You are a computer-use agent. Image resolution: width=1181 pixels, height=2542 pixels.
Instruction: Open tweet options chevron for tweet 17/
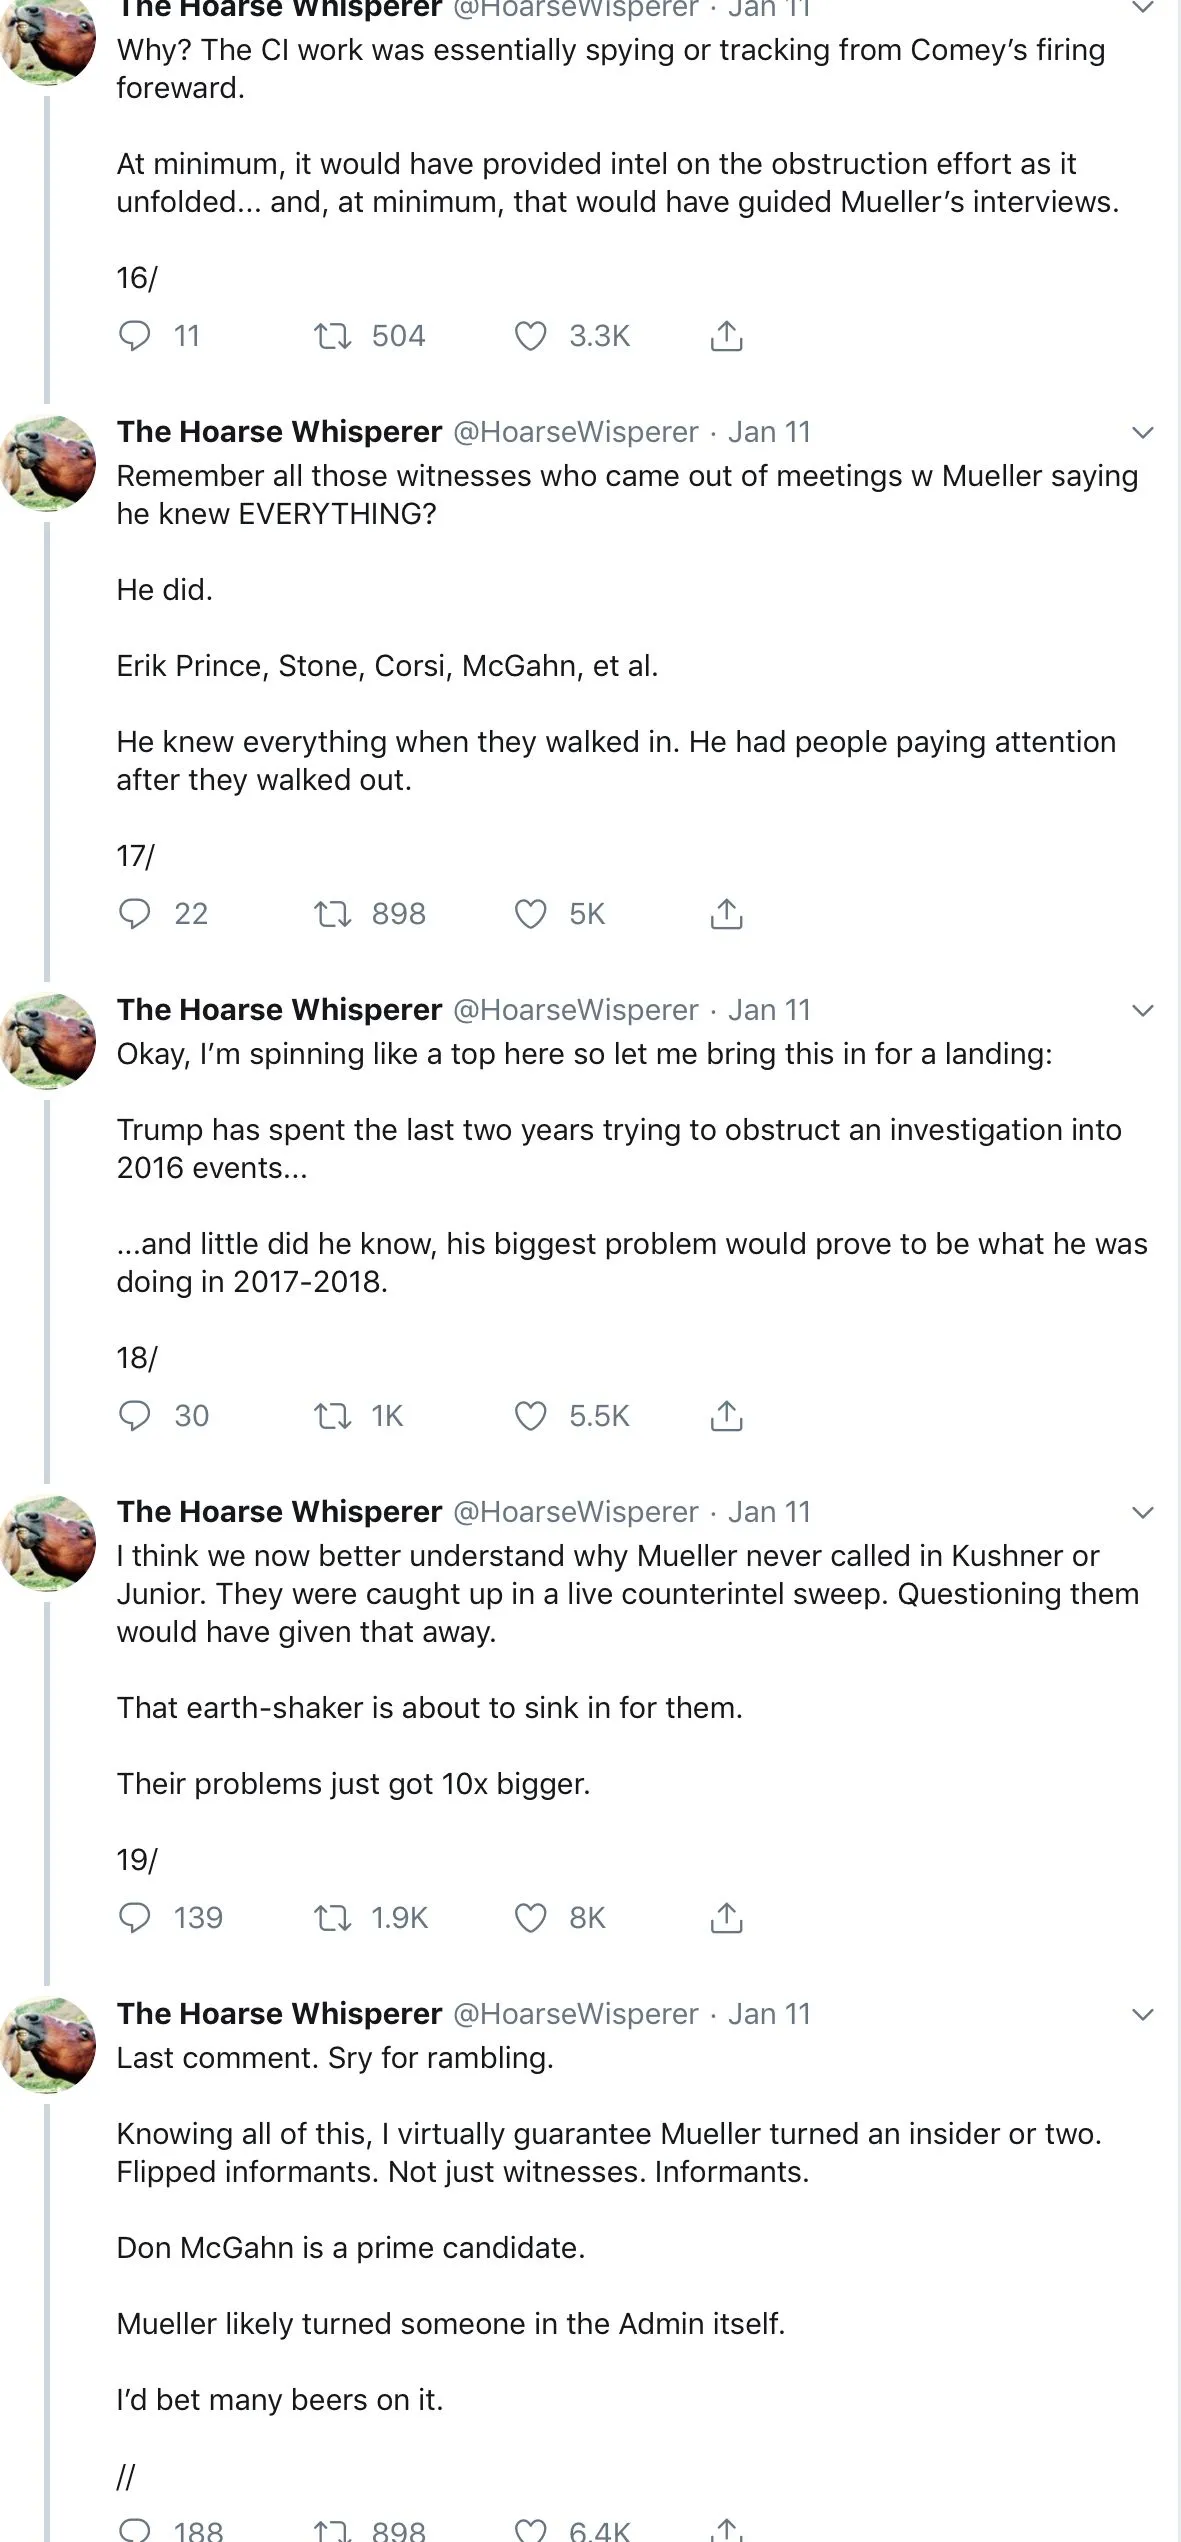1142,432
